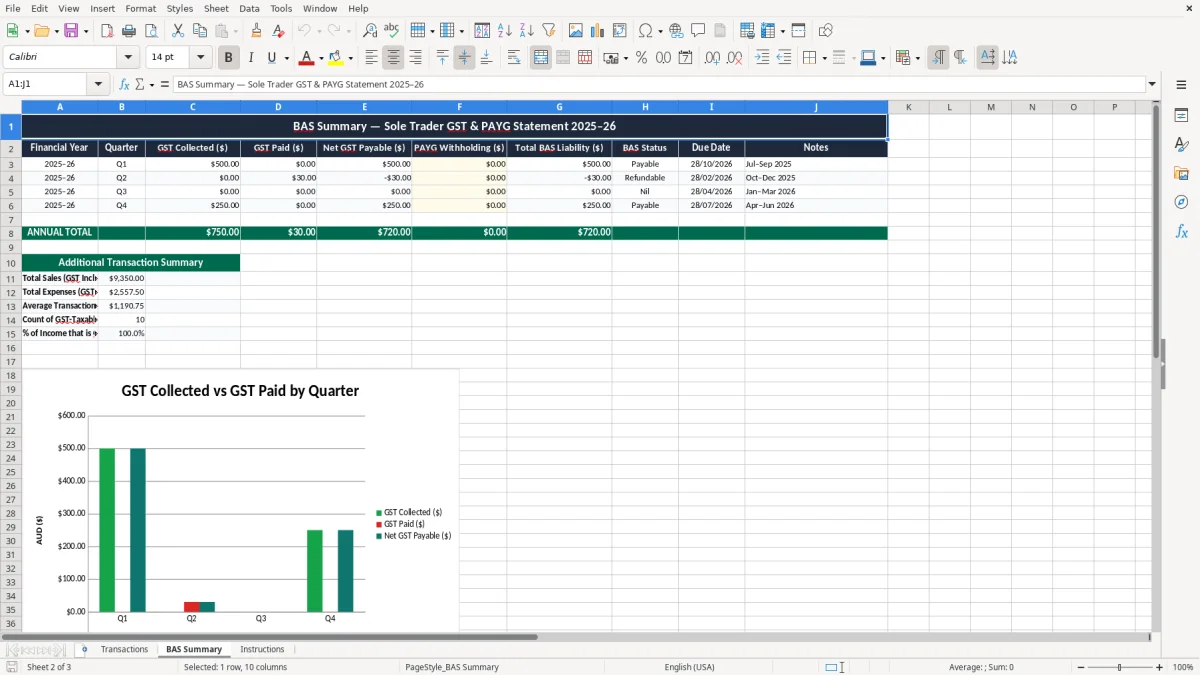1200x675 pixels.
Task: Click PageStyle_BAS Summary in status bar
Action: point(451,667)
